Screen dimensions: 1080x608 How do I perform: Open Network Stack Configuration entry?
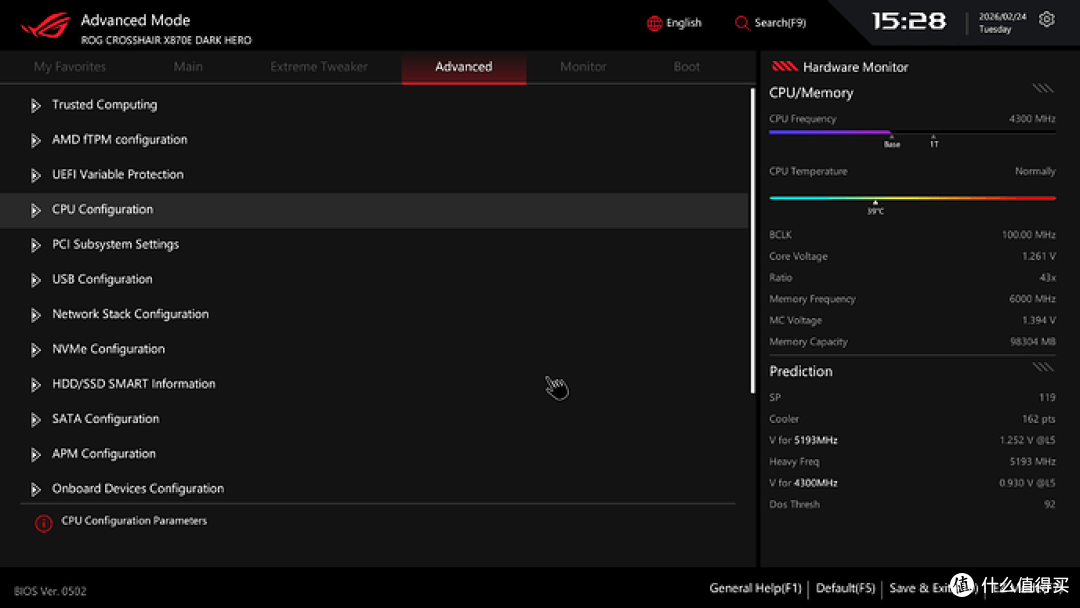(x=130, y=314)
